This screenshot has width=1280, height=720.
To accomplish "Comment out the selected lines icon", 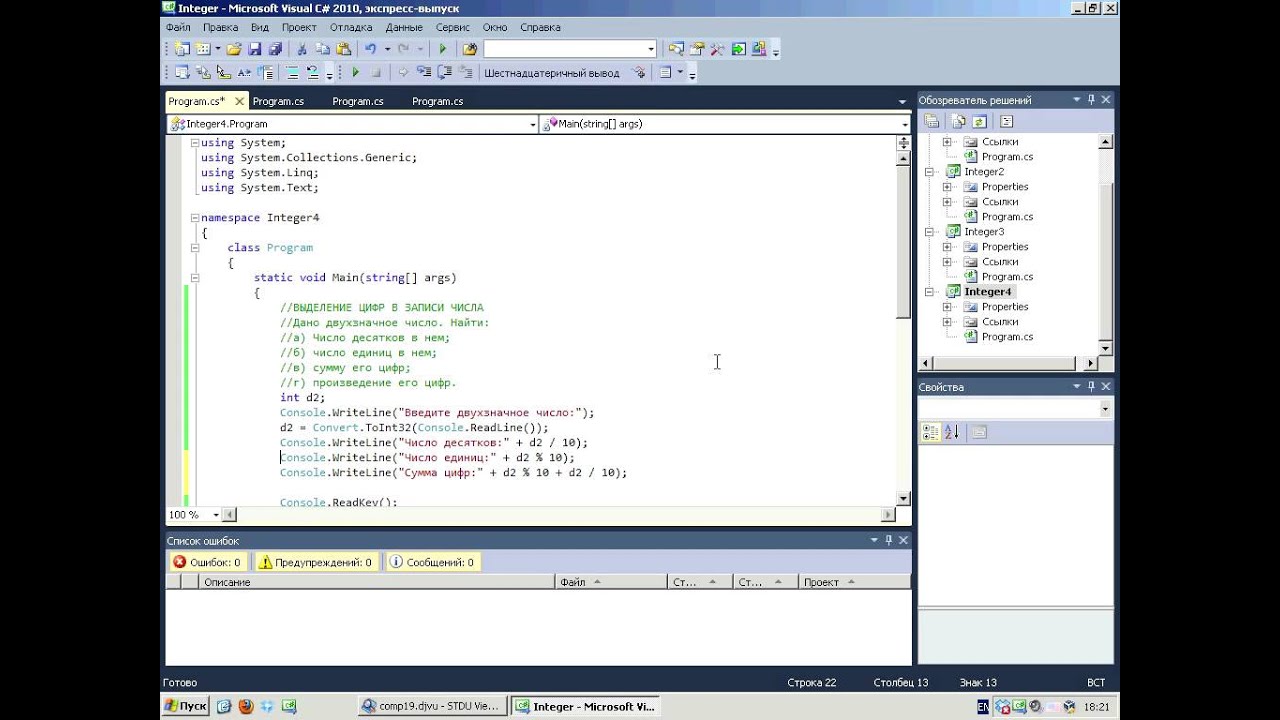I will 292,73.
